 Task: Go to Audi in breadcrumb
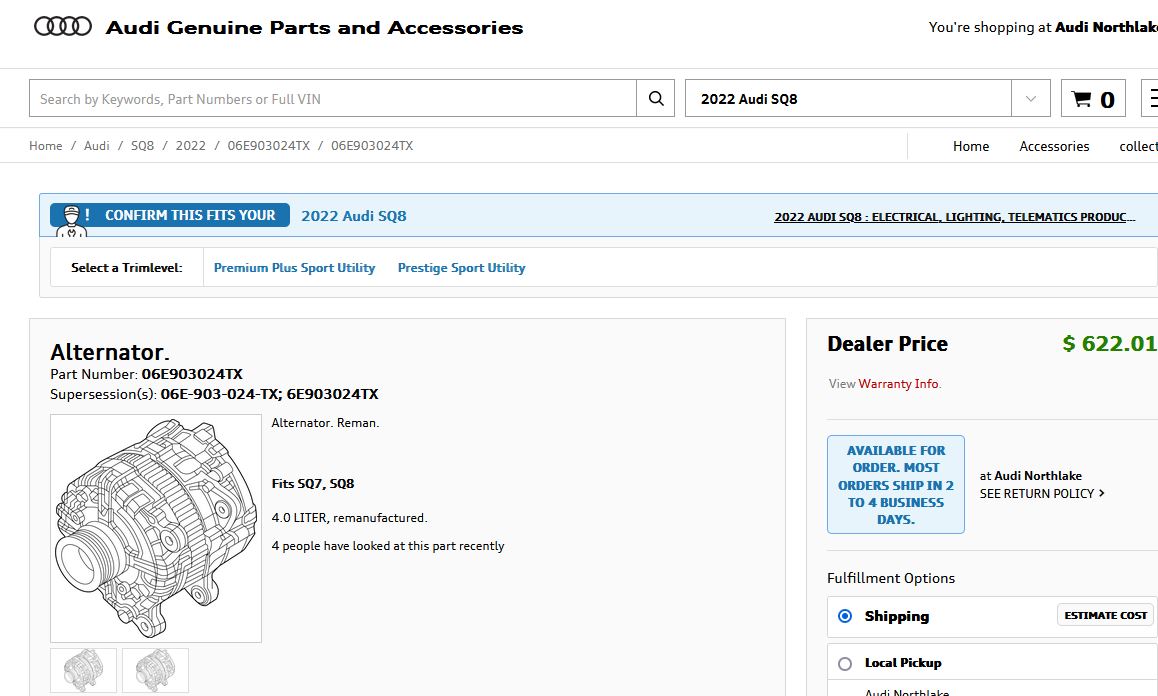coord(97,146)
